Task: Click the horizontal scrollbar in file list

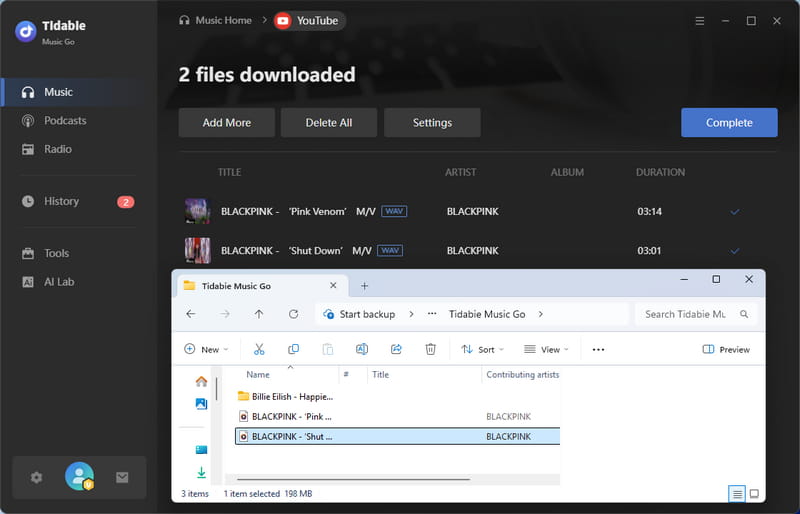Action: coord(353,479)
